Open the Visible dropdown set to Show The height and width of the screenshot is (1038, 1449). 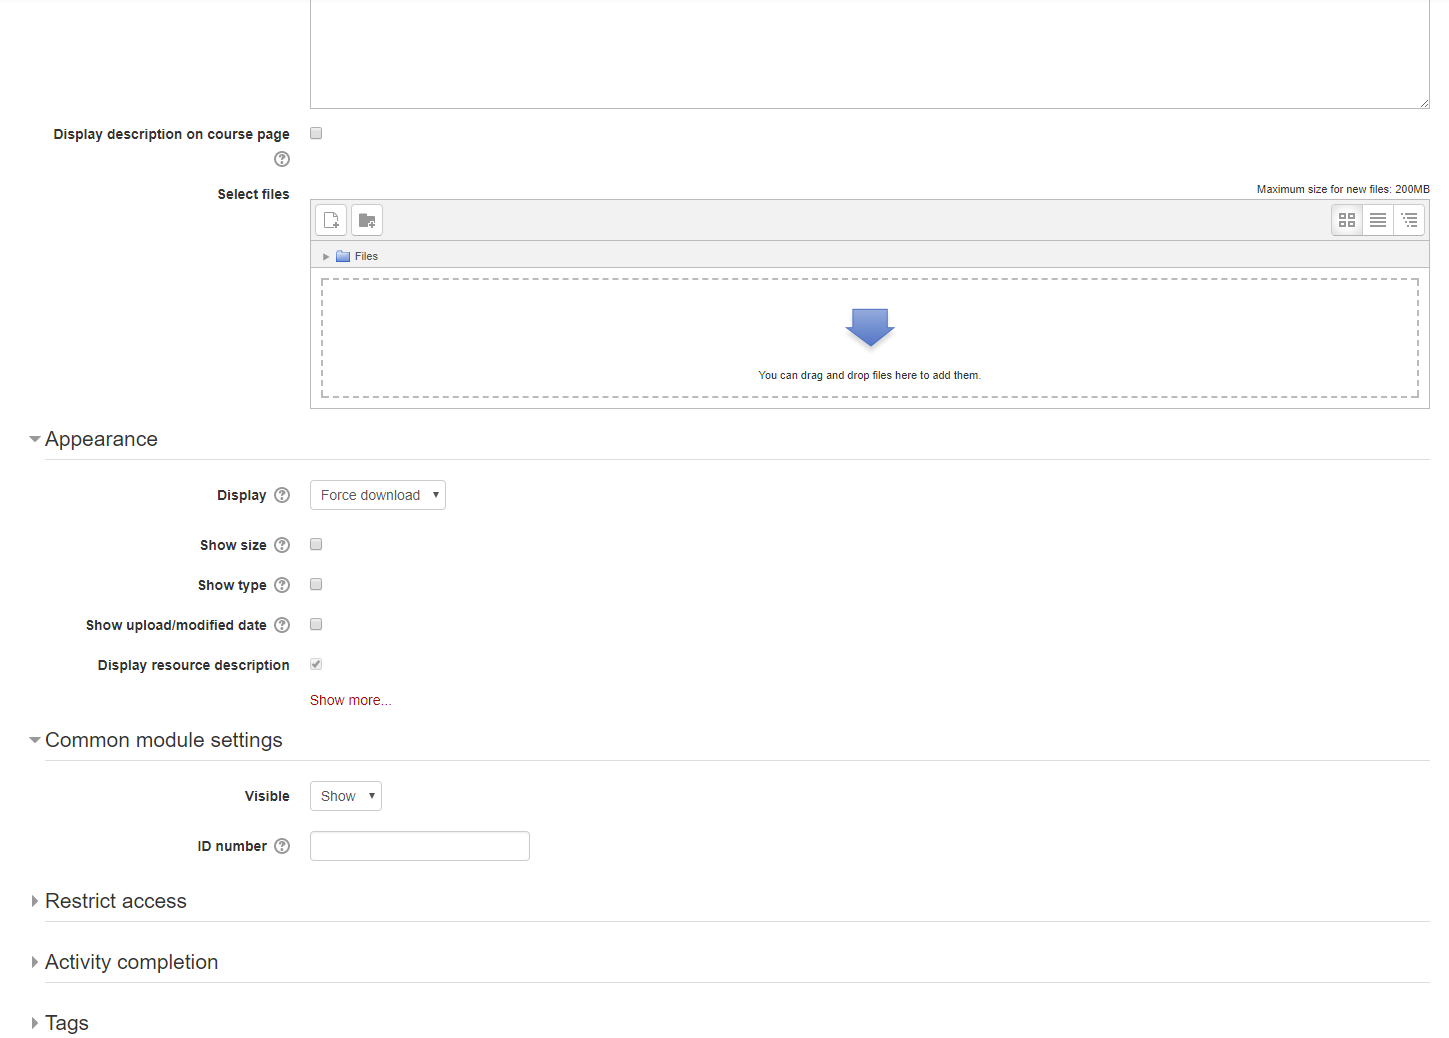(346, 796)
